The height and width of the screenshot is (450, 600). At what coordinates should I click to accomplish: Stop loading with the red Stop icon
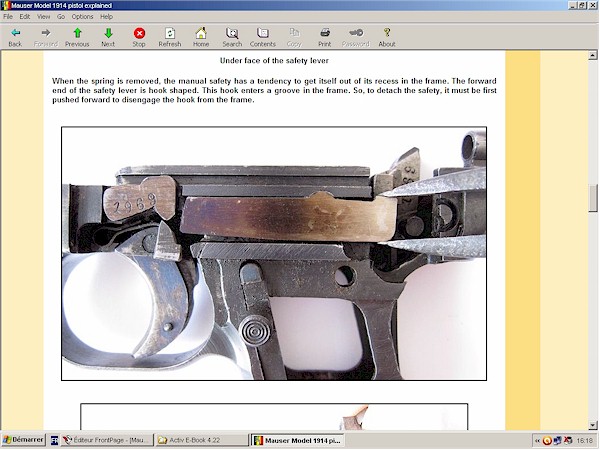coord(139,37)
